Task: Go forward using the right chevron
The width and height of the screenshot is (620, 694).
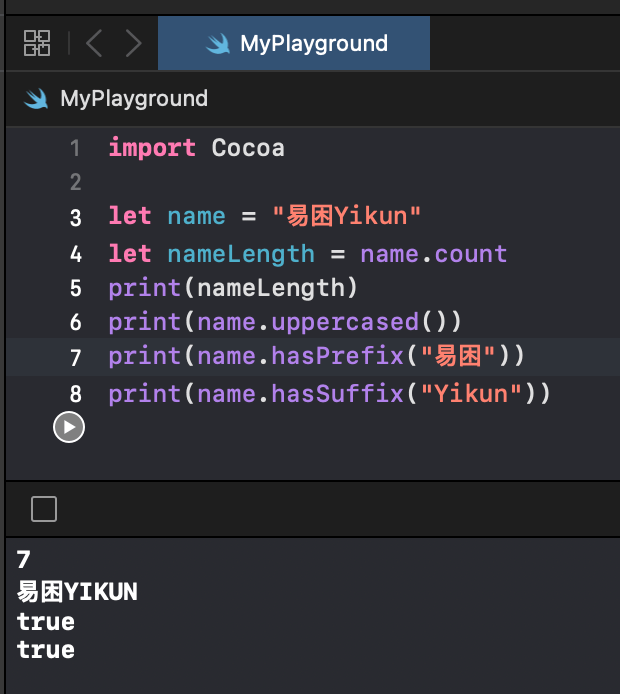Action: pyautogui.click(x=134, y=43)
